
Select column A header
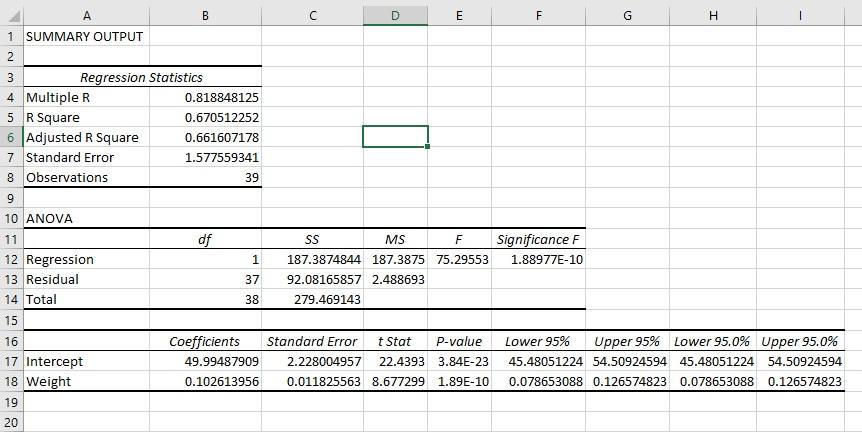pyautogui.click(x=86, y=16)
